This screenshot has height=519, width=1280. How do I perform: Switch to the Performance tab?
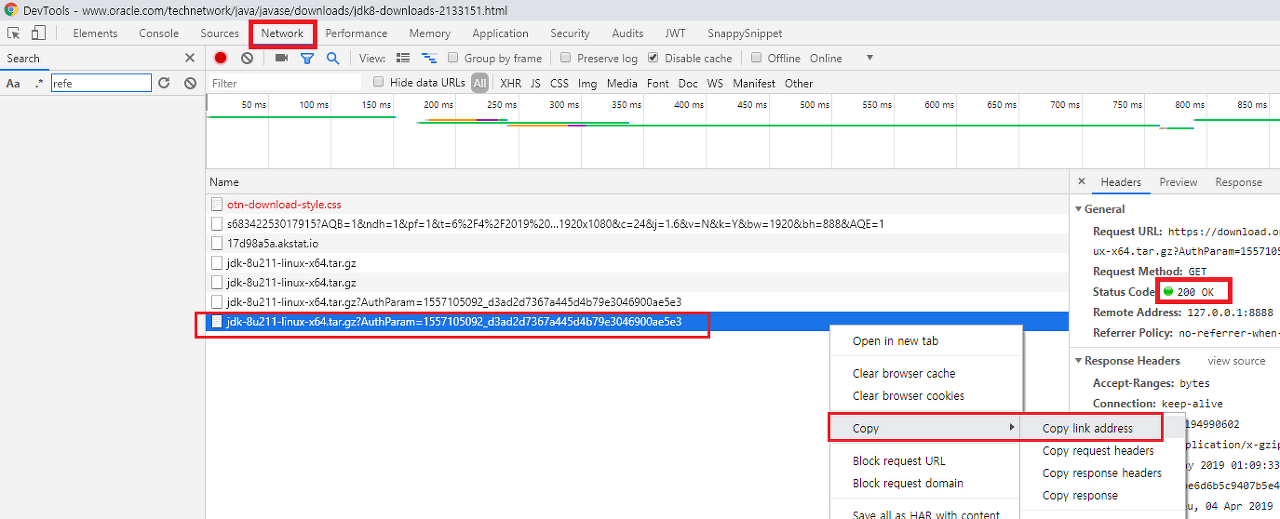click(356, 33)
